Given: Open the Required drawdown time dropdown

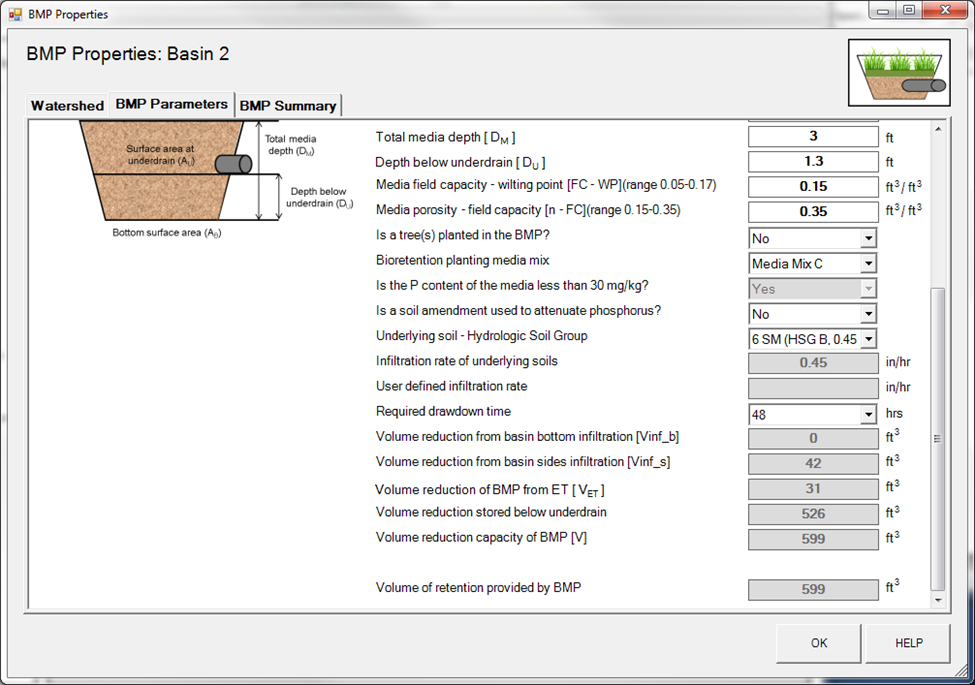Looking at the screenshot, I should [x=867, y=414].
